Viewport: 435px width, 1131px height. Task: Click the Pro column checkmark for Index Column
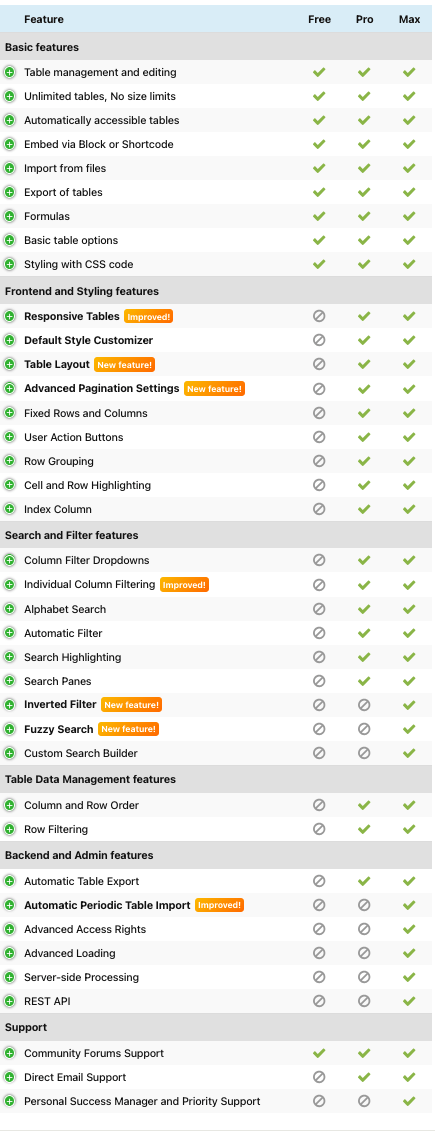click(x=364, y=509)
